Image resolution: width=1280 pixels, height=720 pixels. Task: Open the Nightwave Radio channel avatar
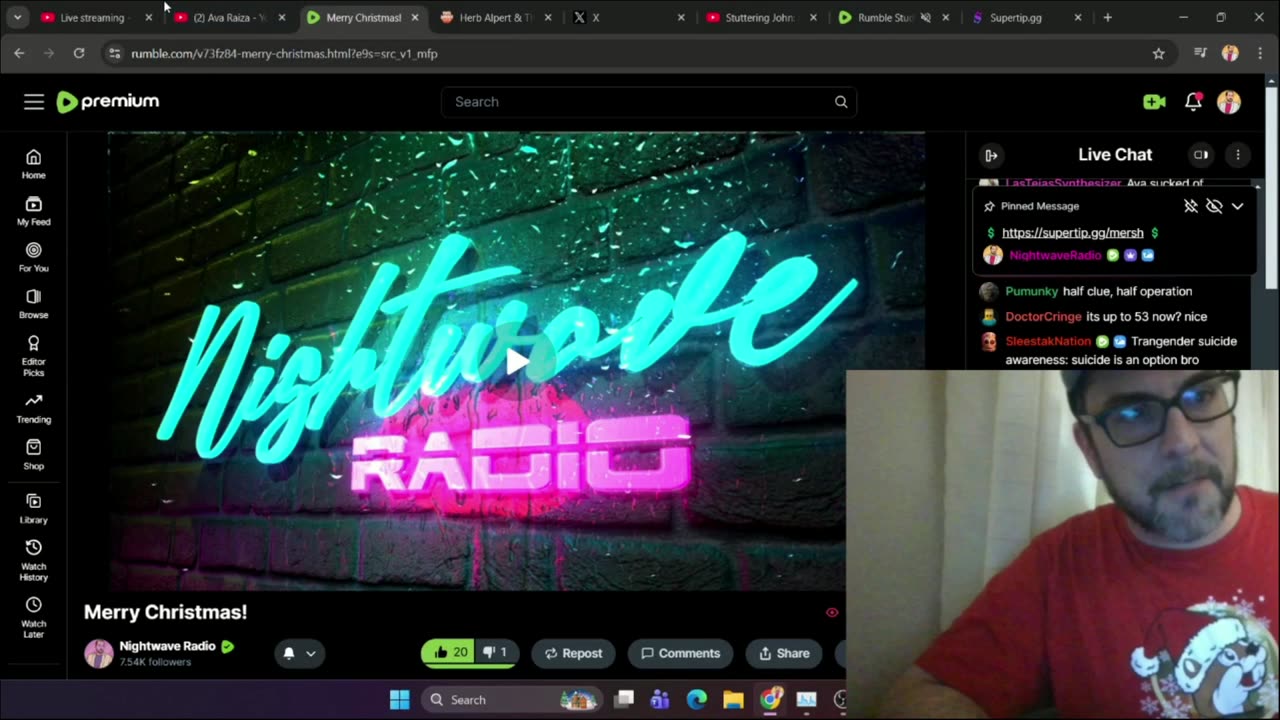(x=98, y=653)
